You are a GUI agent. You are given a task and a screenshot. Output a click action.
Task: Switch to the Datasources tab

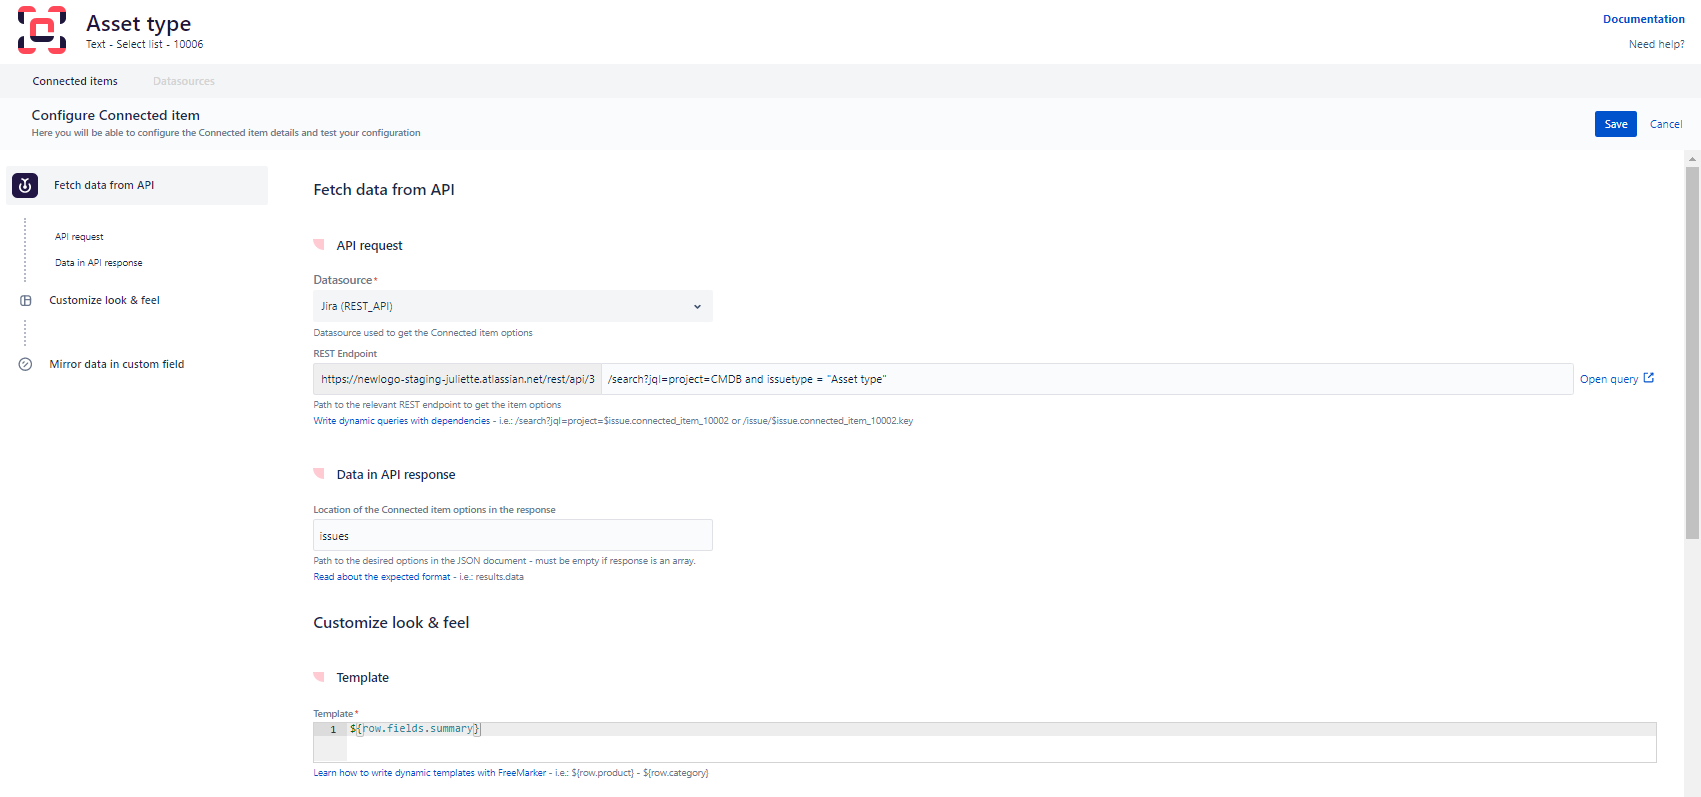click(x=183, y=81)
